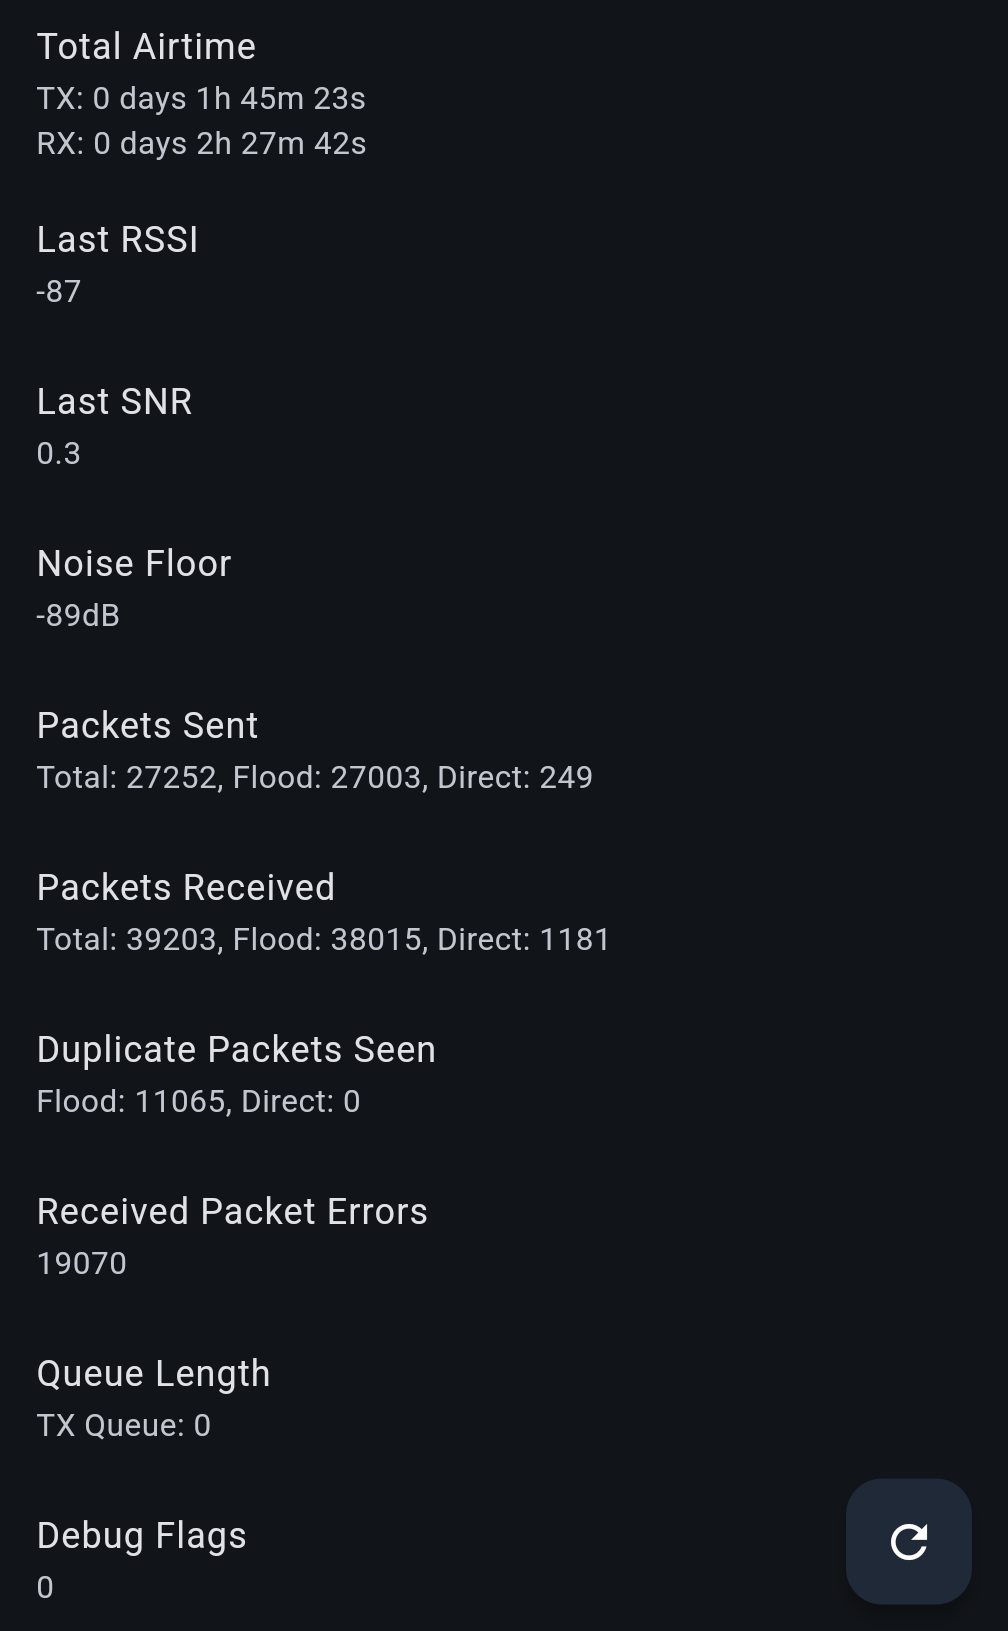Select the Debug Flags heading

pyautogui.click(x=141, y=1536)
